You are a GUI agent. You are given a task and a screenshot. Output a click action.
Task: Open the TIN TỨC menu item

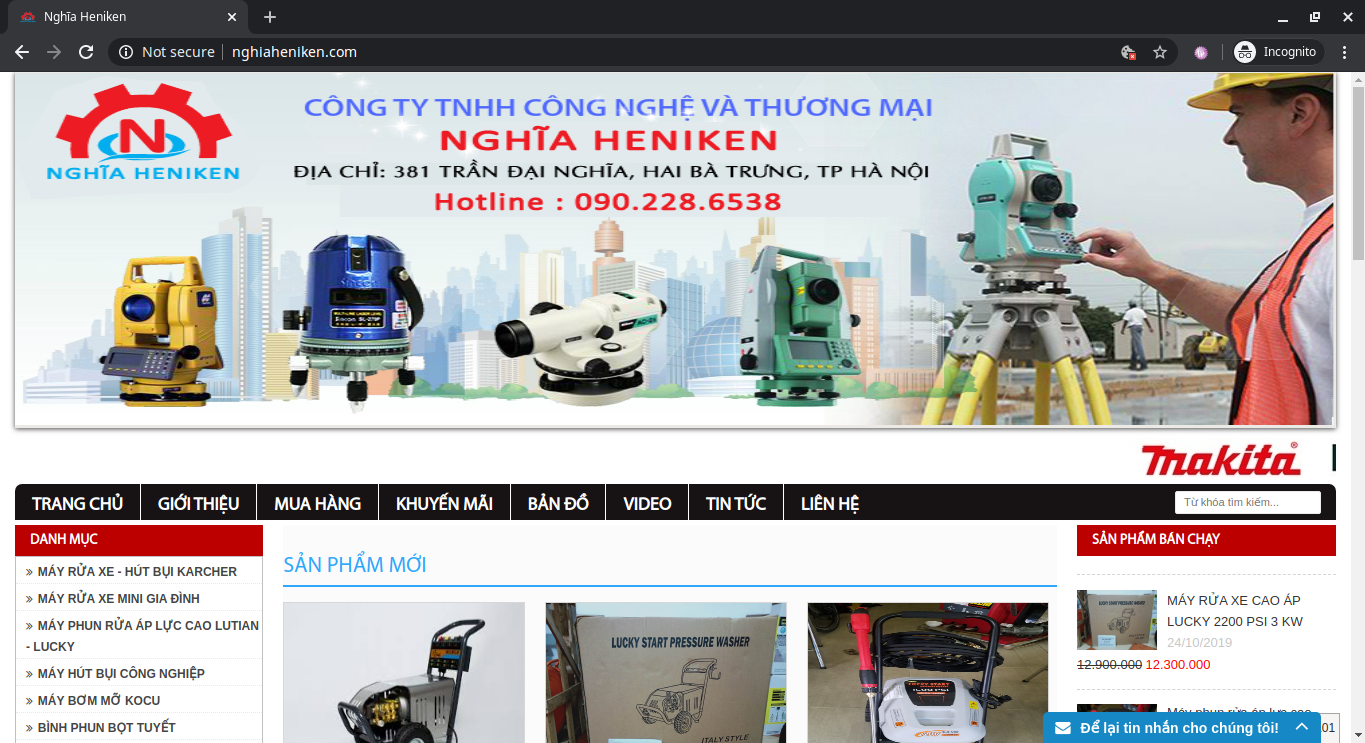click(736, 503)
